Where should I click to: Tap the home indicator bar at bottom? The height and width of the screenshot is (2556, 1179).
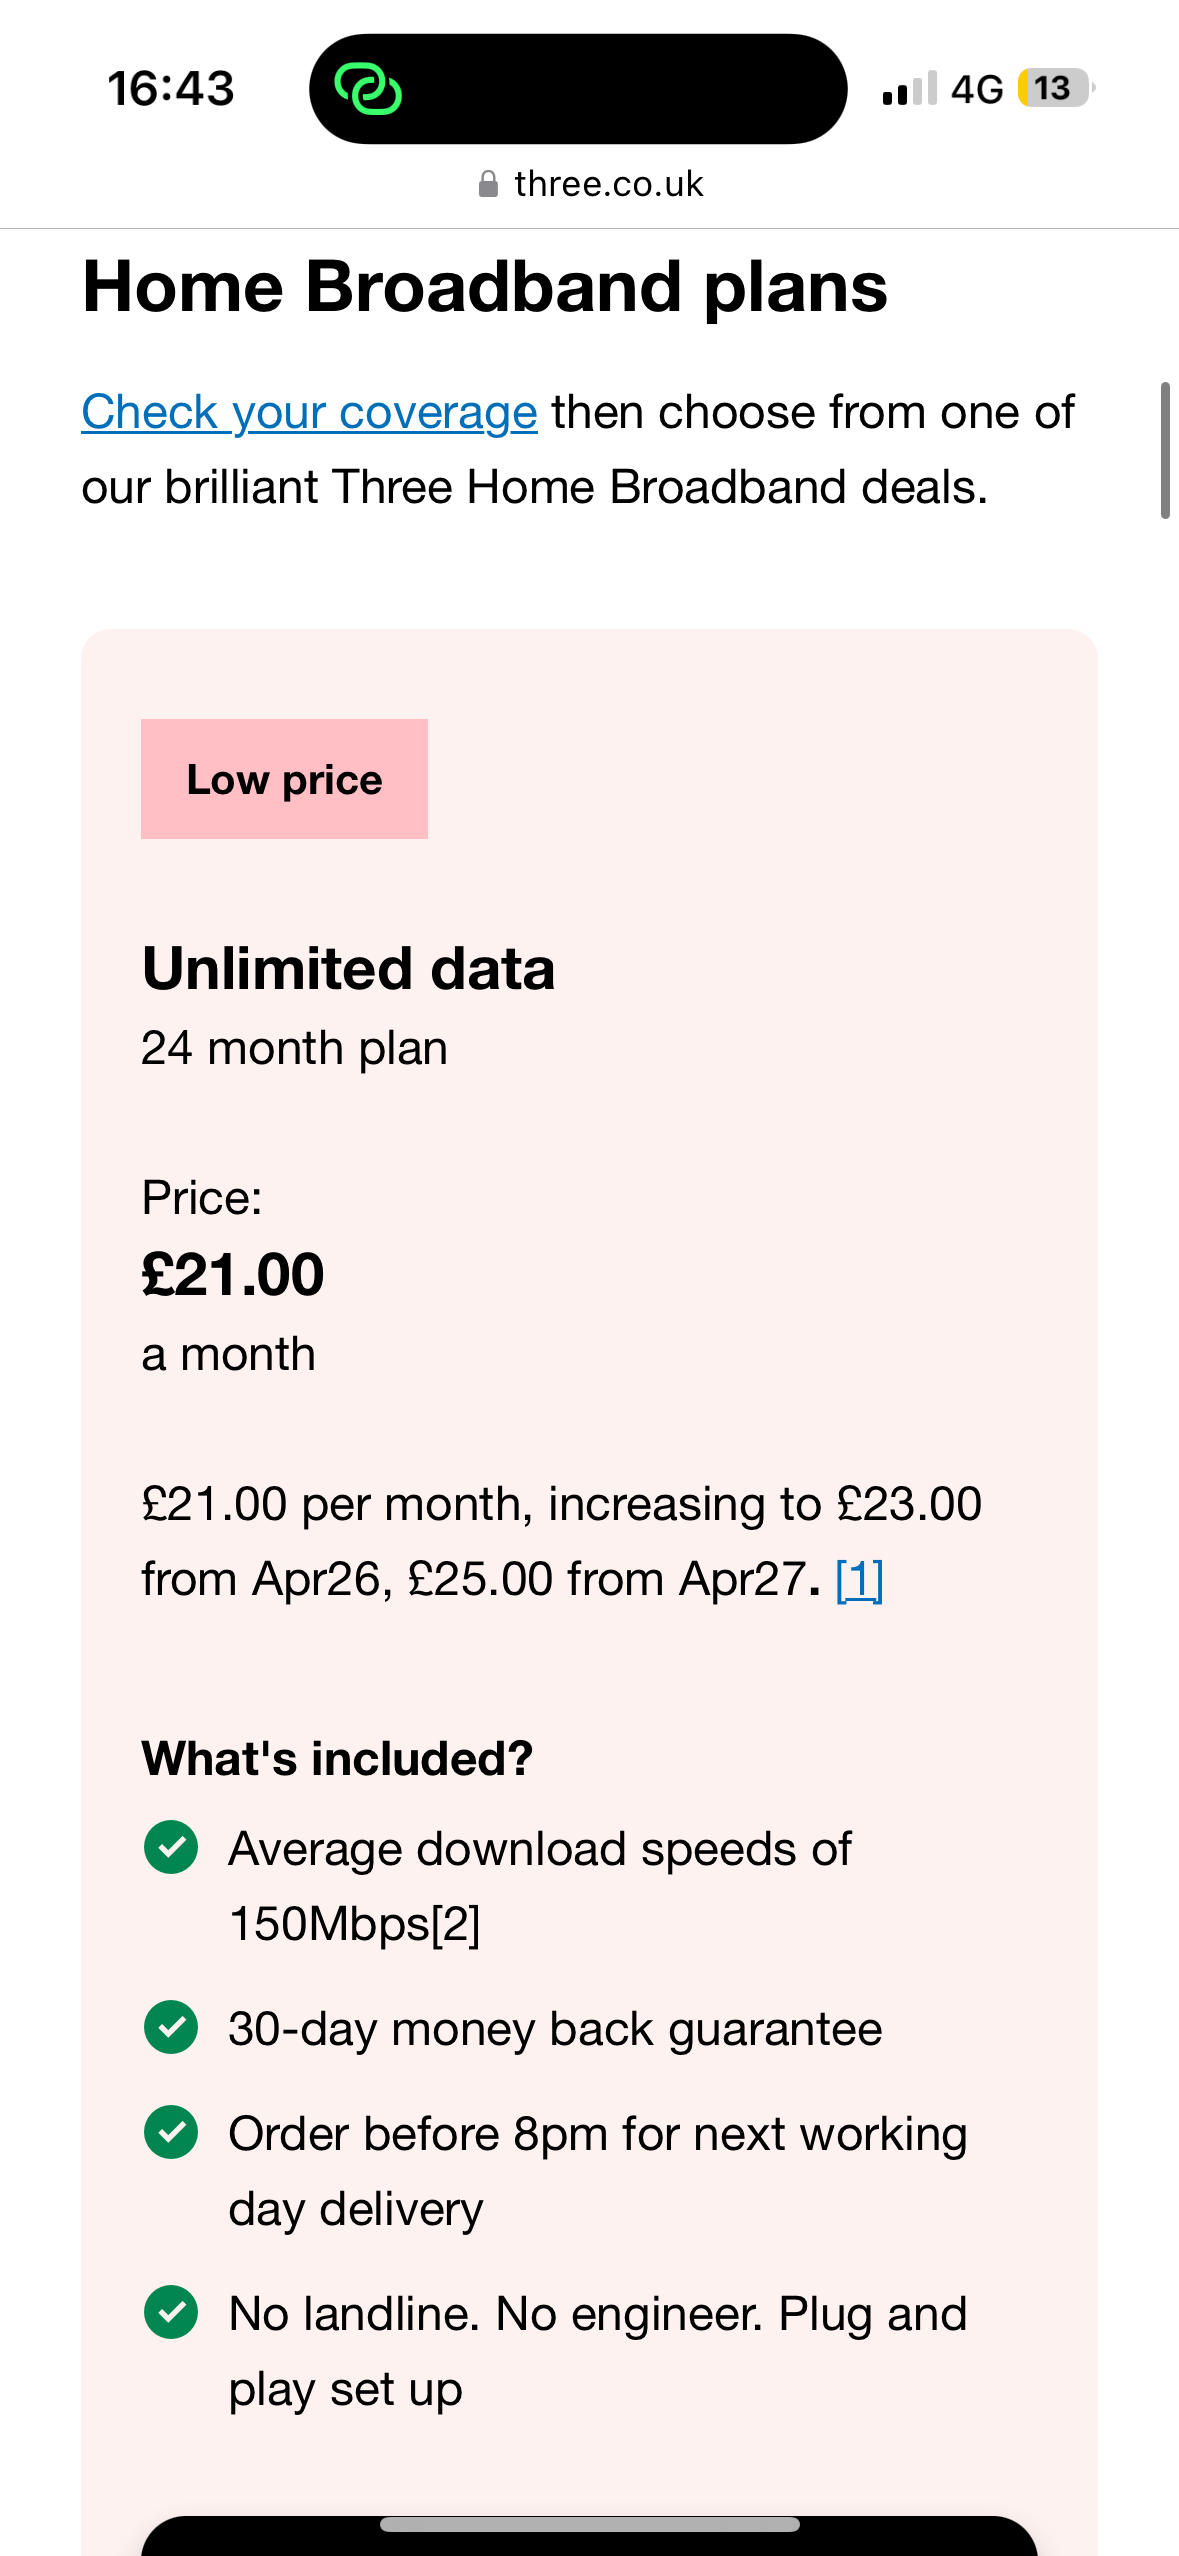tap(589, 2525)
